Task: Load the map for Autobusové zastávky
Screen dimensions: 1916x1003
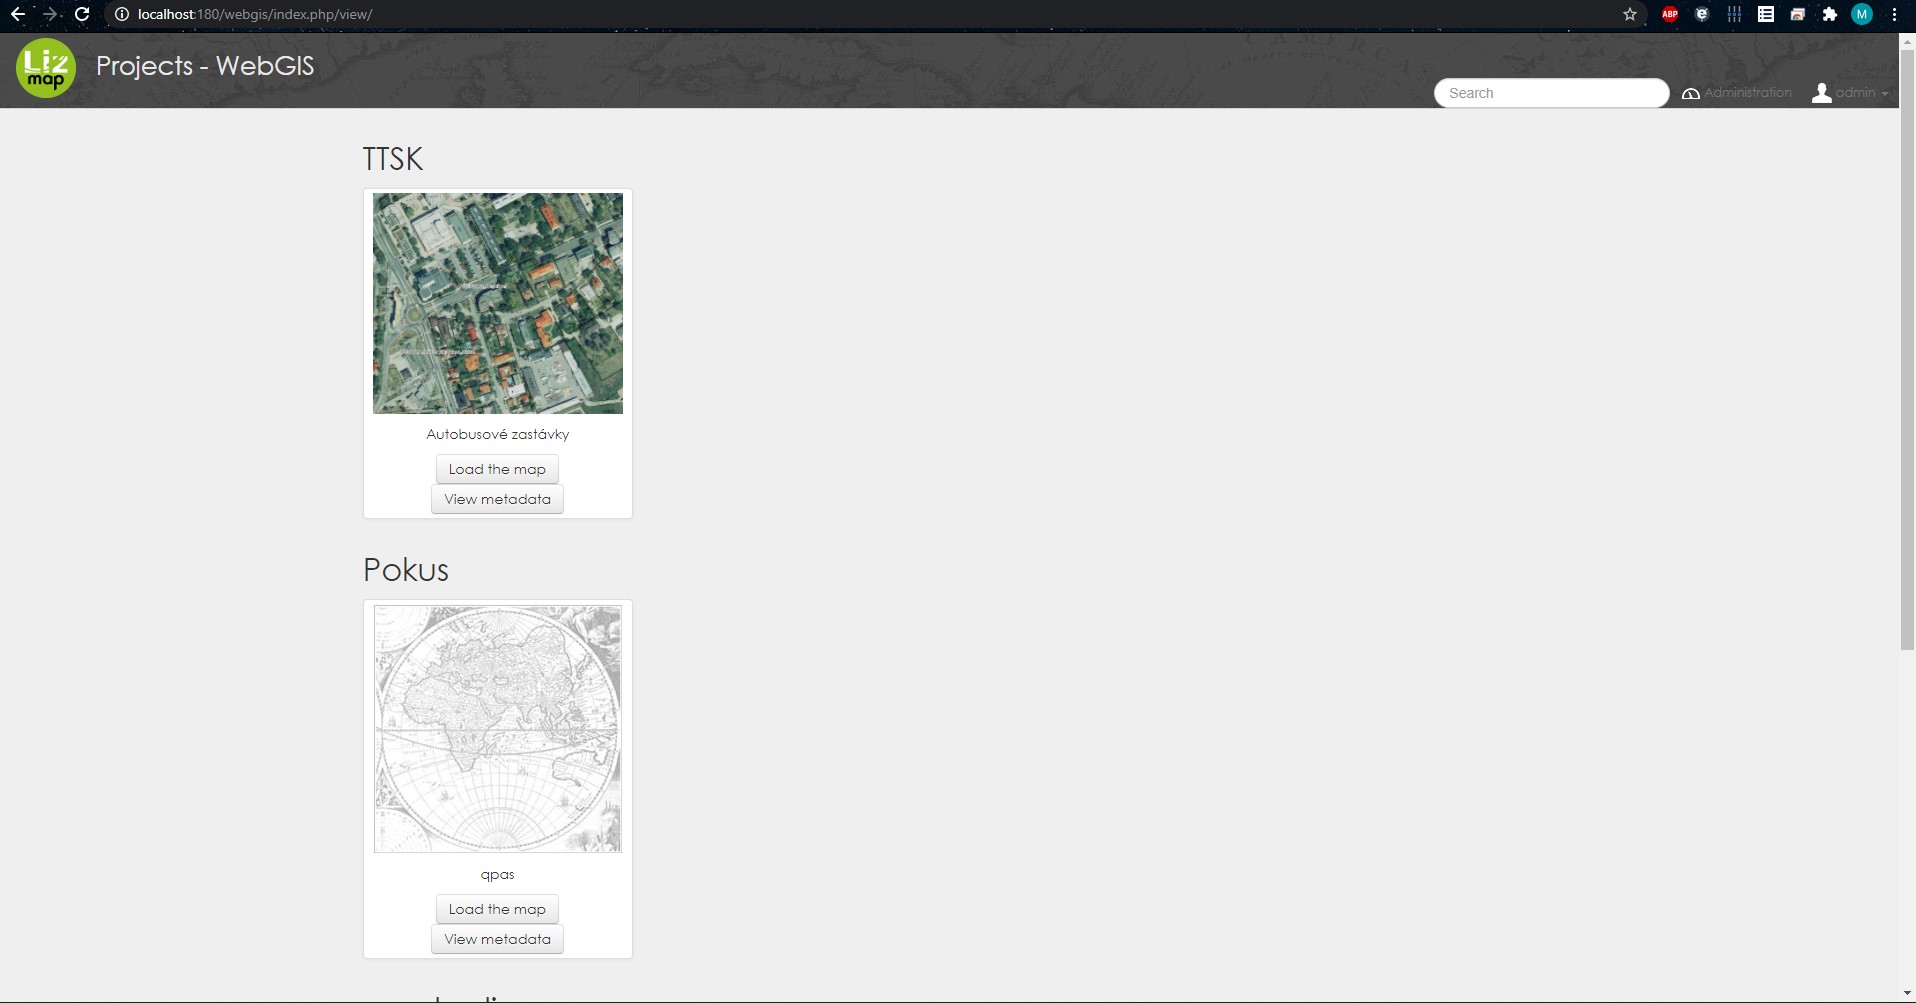Action: pos(497,468)
